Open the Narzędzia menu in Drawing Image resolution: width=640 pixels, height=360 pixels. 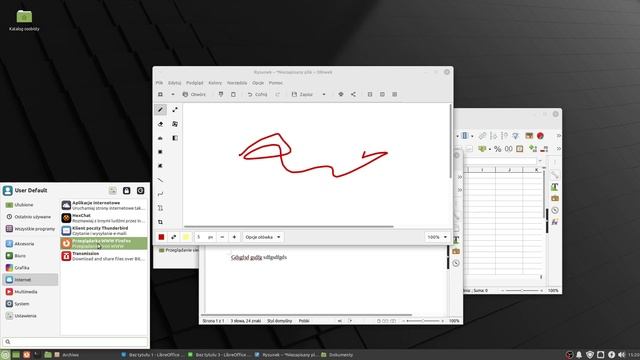click(237, 83)
